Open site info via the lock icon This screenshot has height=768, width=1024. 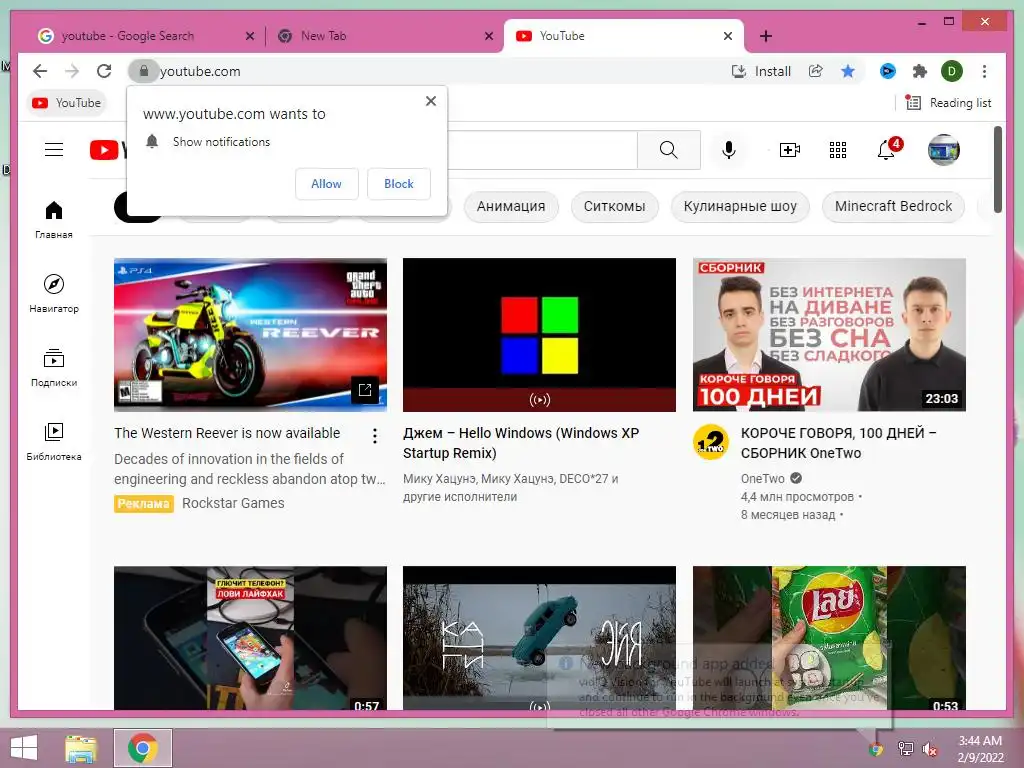[x=144, y=71]
